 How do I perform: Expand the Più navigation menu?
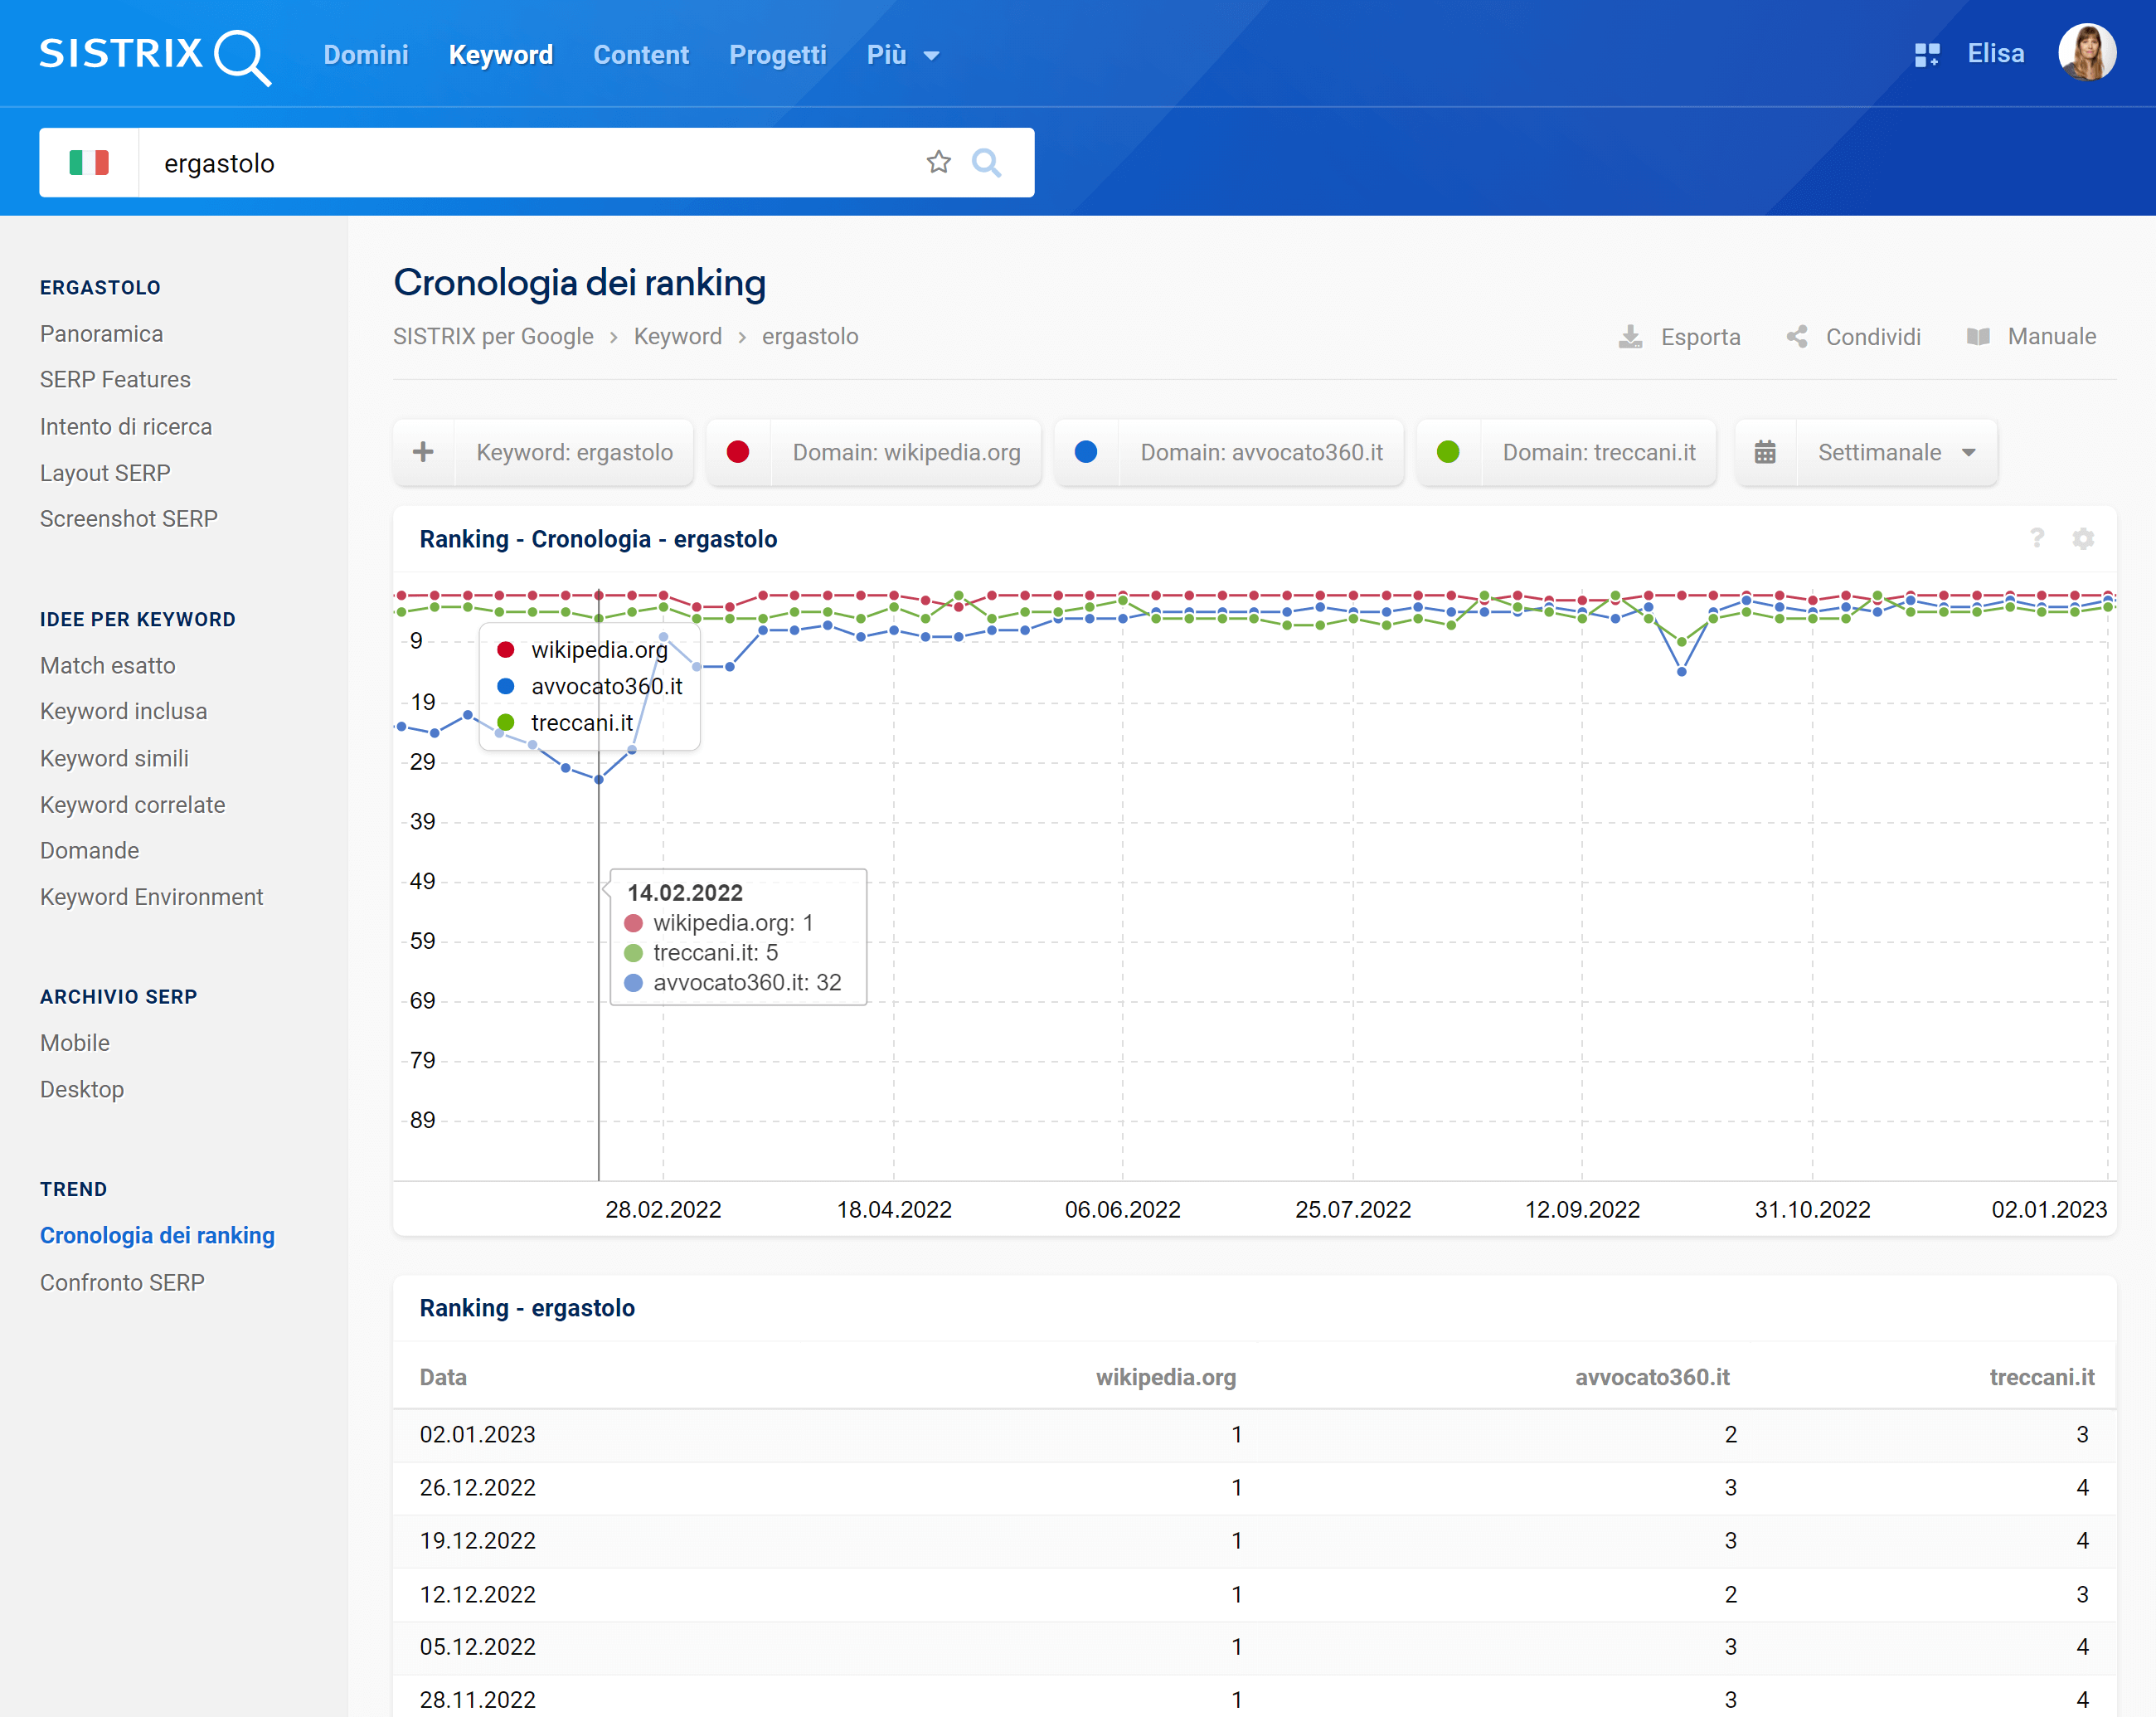click(x=901, y=54)
